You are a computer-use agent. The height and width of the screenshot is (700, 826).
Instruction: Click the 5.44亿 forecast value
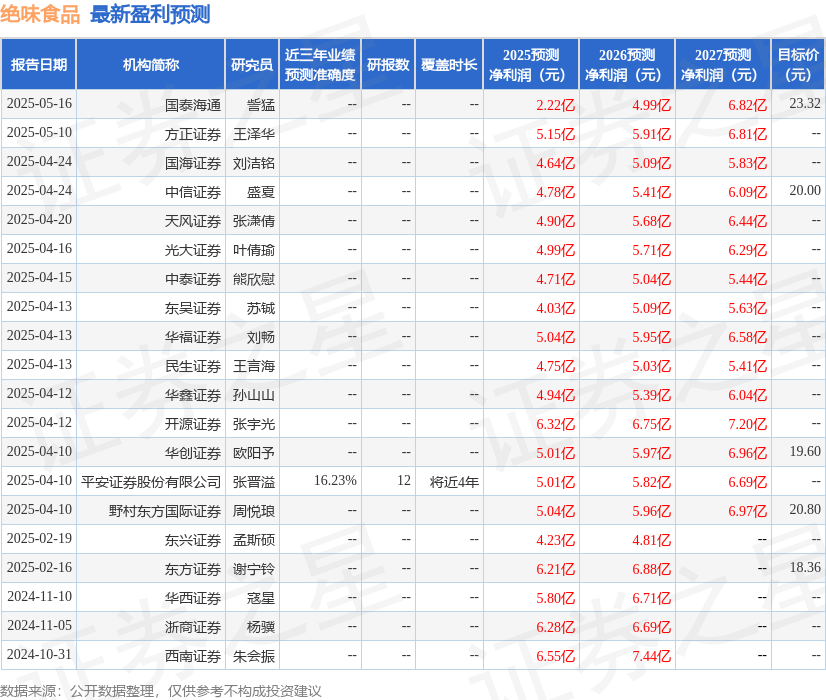[748, 279]
